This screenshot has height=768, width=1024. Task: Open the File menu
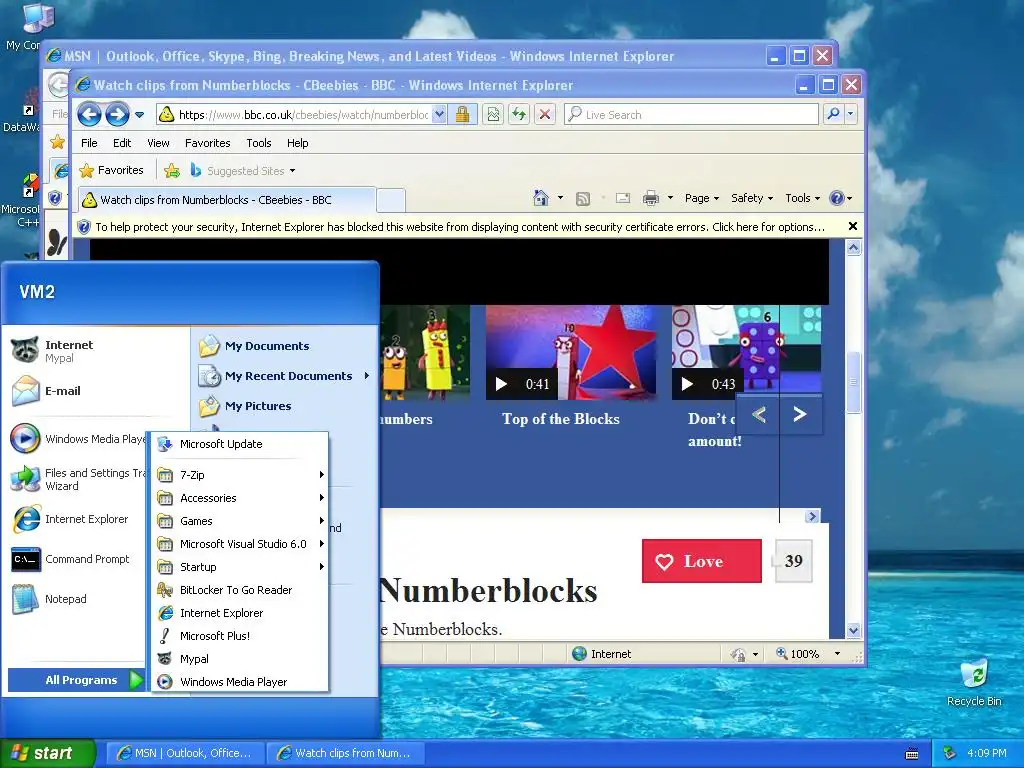tap(89, 143)
